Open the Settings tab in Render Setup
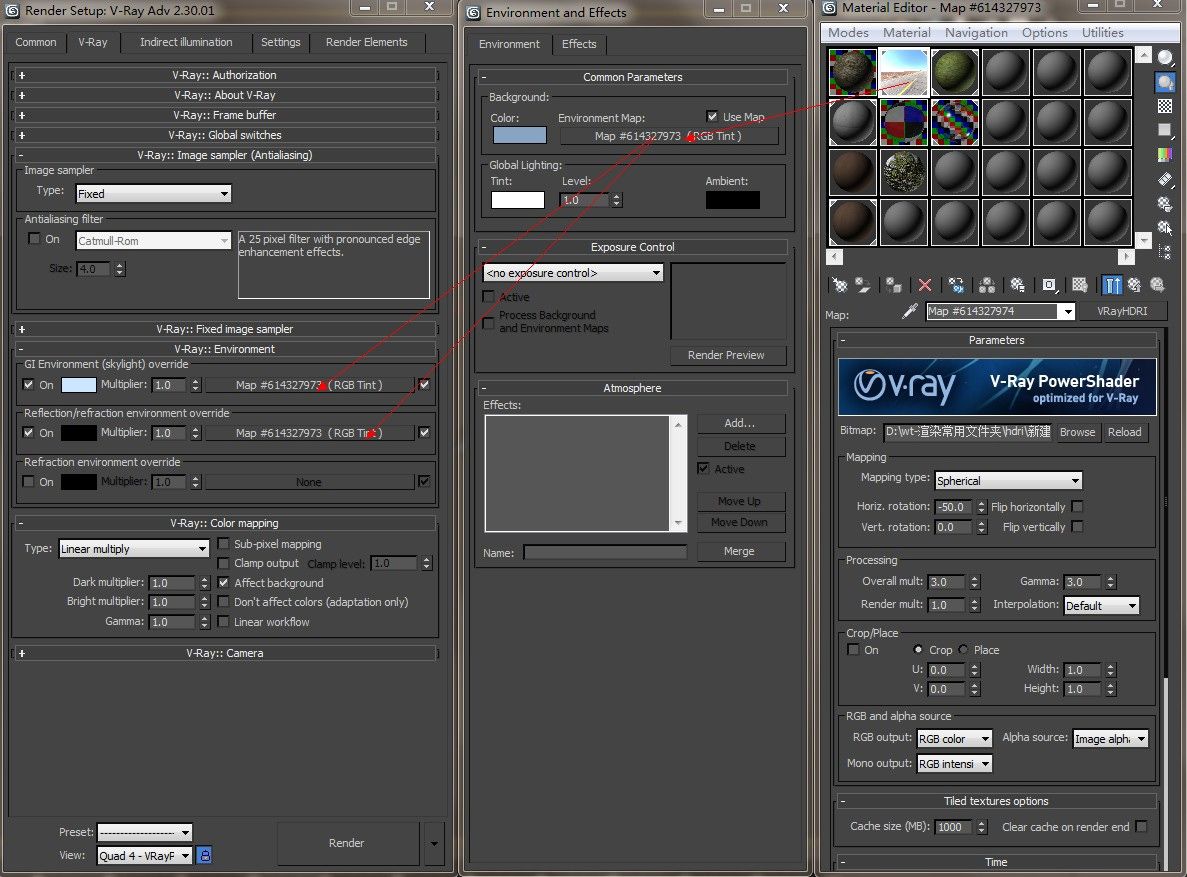Viewport: 1187px width, 877px height. (x=281, y=42)
